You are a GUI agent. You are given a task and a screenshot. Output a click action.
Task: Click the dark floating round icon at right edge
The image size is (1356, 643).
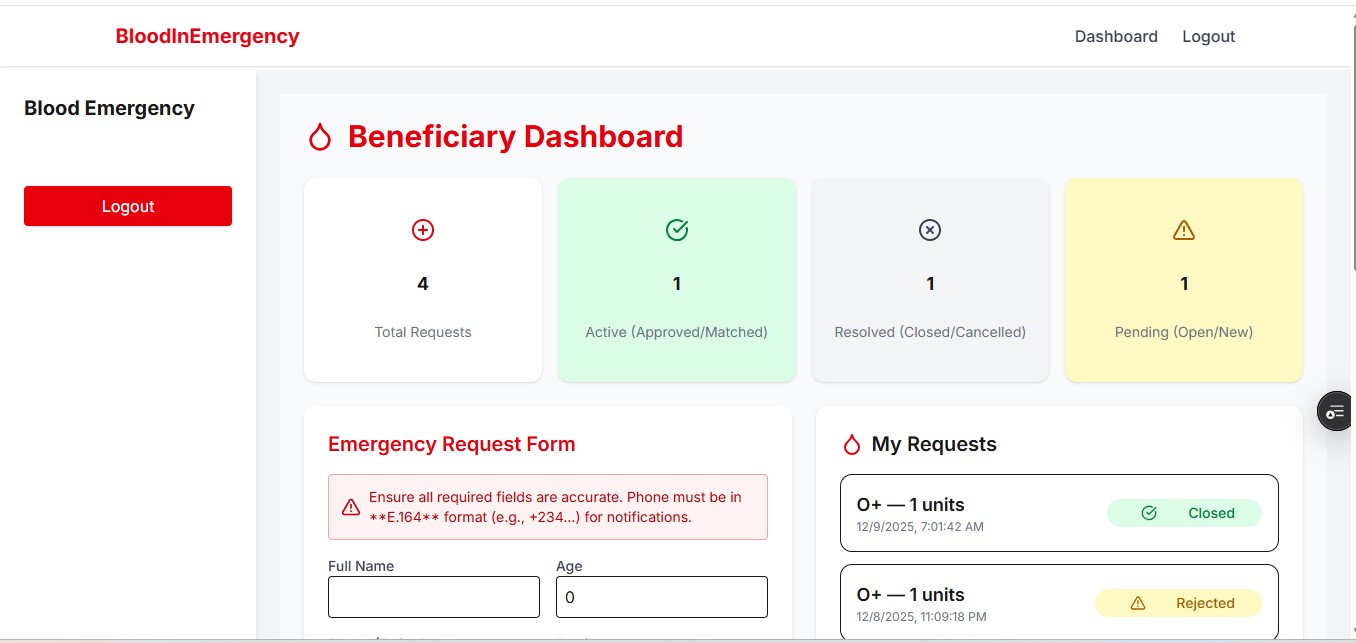(1335, 412)
